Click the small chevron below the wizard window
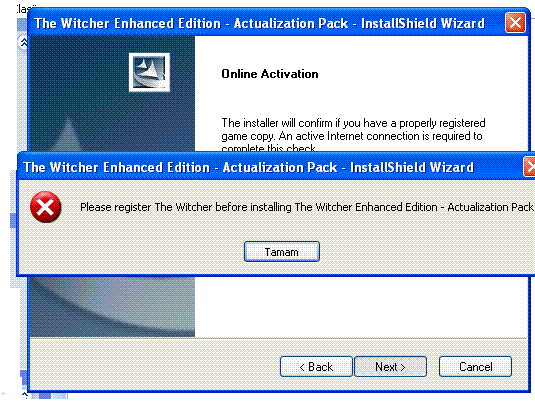Screen dimensions: 535x401 (x=25, y=396)
